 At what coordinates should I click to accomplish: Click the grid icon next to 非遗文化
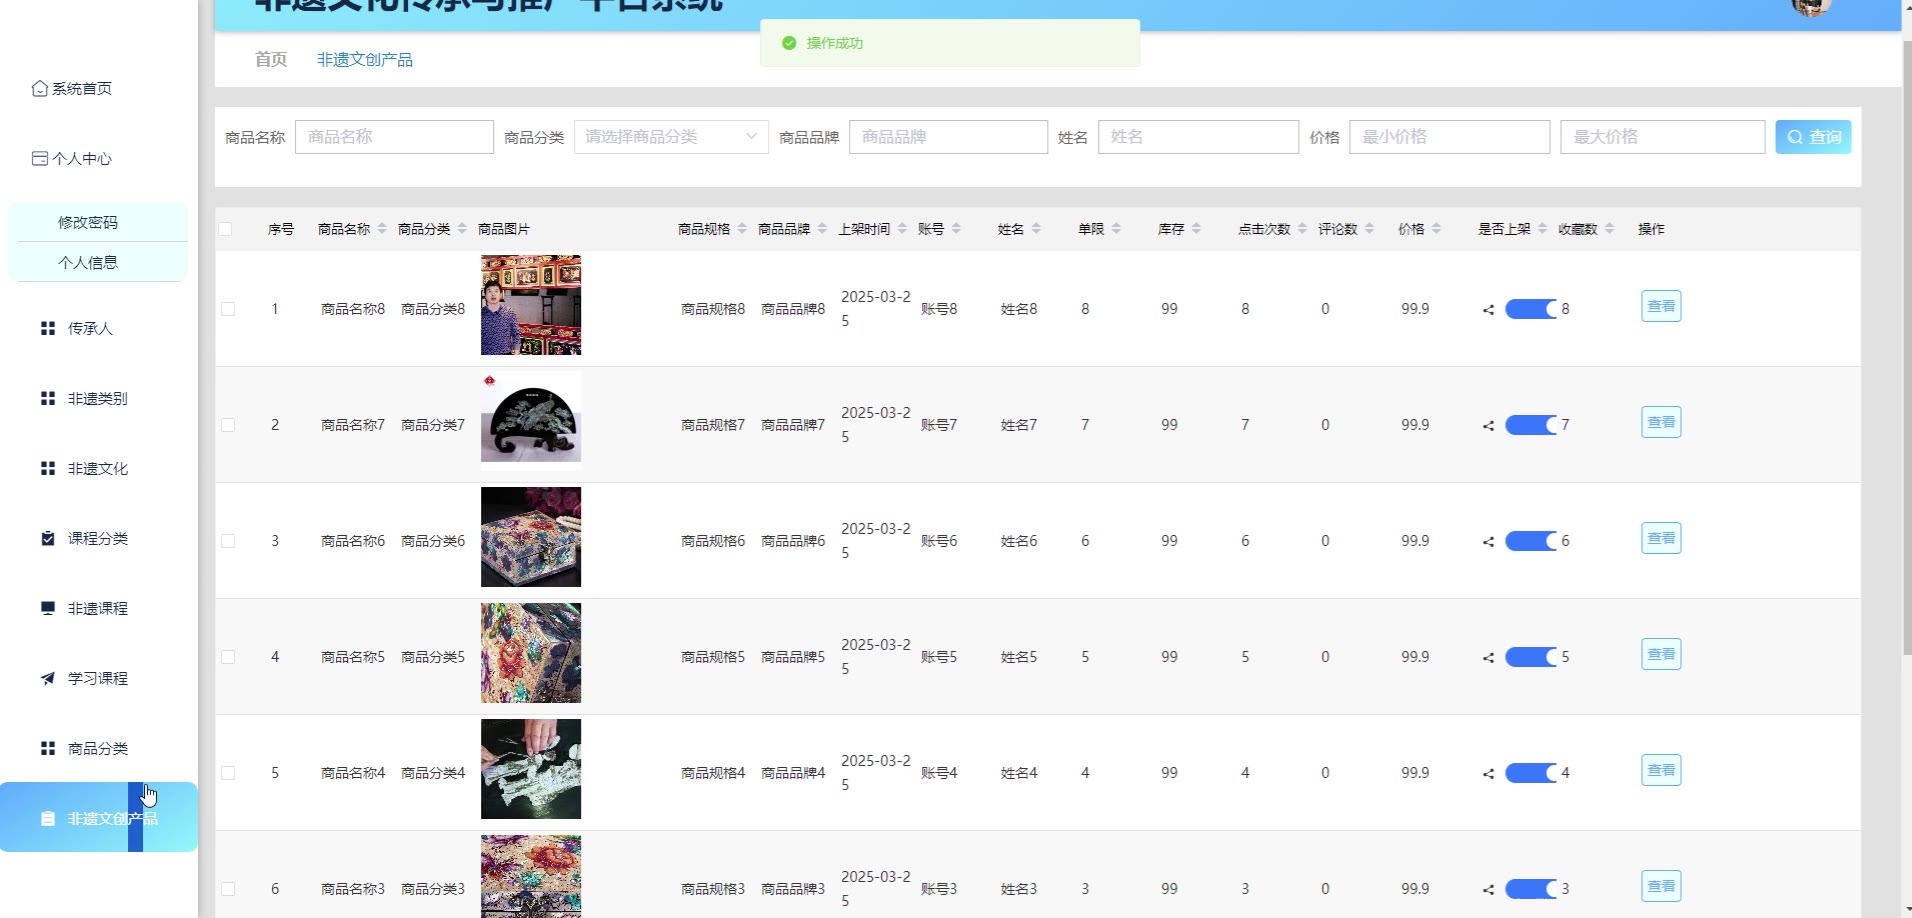[47, 469]
